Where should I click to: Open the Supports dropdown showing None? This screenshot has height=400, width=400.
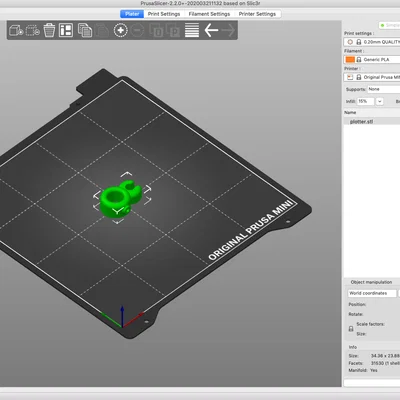click(383, 89)
